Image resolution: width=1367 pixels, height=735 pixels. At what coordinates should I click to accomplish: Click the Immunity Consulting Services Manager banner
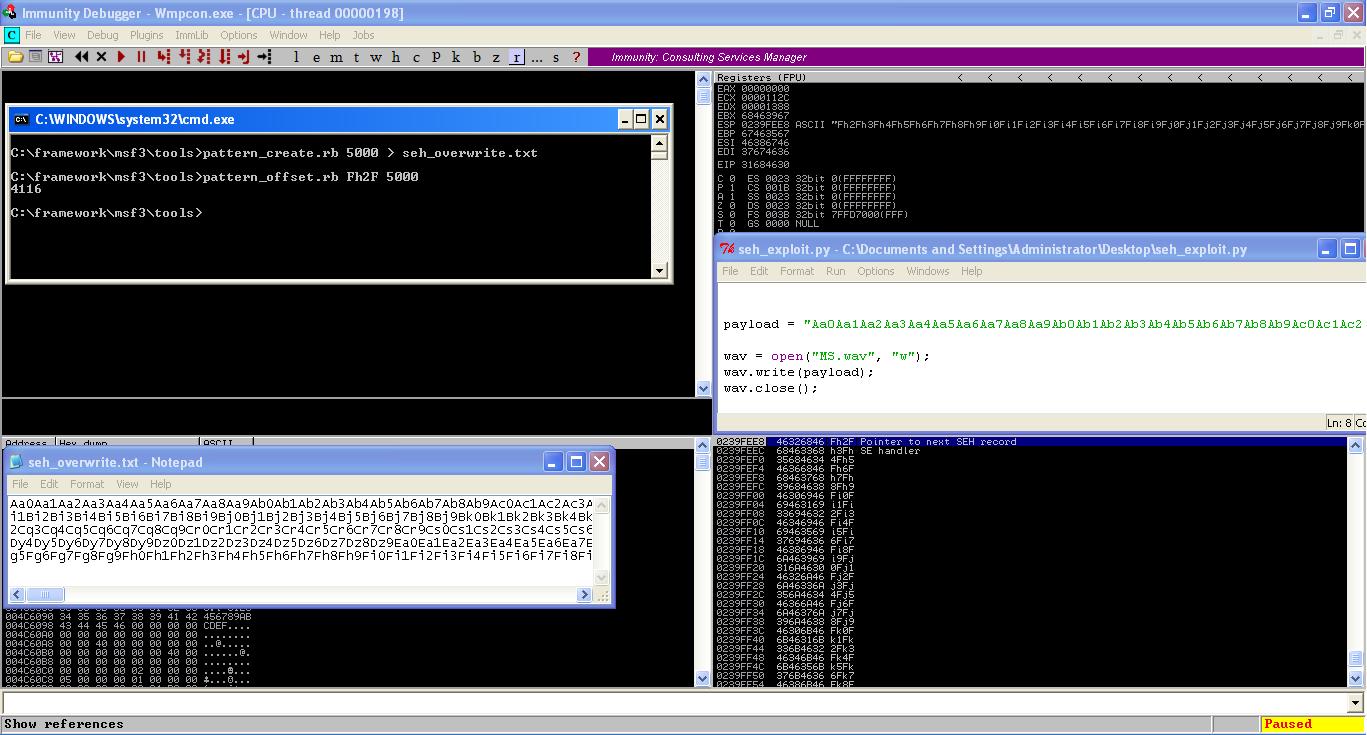975,57
